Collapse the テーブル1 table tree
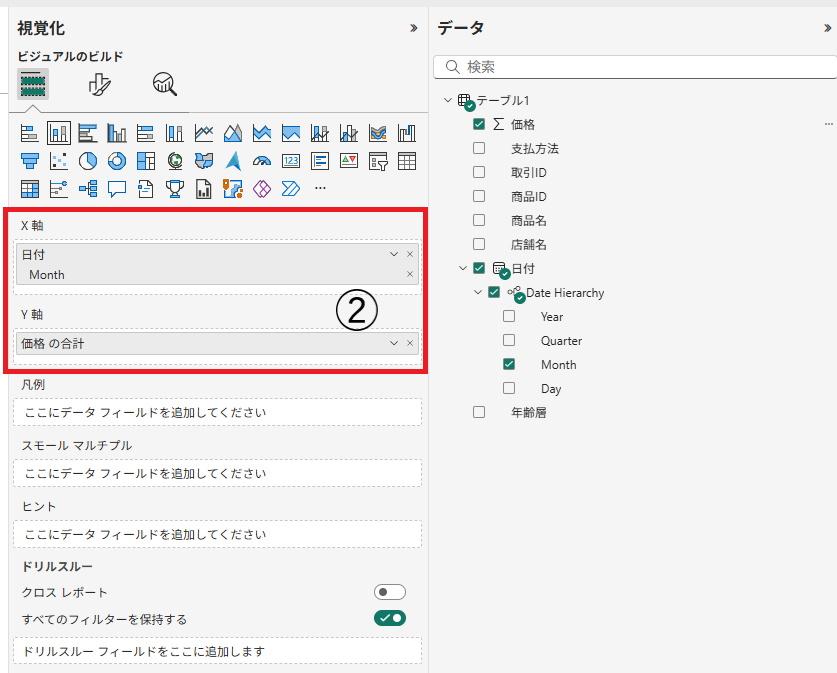 click(x=447, y=100)
